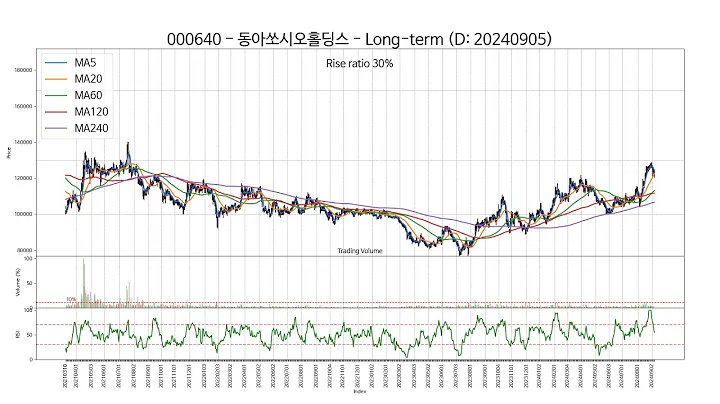Click the 20231101 date label
Image resolution: width=720 pixels, height=404 pixels.
(512, 376)
